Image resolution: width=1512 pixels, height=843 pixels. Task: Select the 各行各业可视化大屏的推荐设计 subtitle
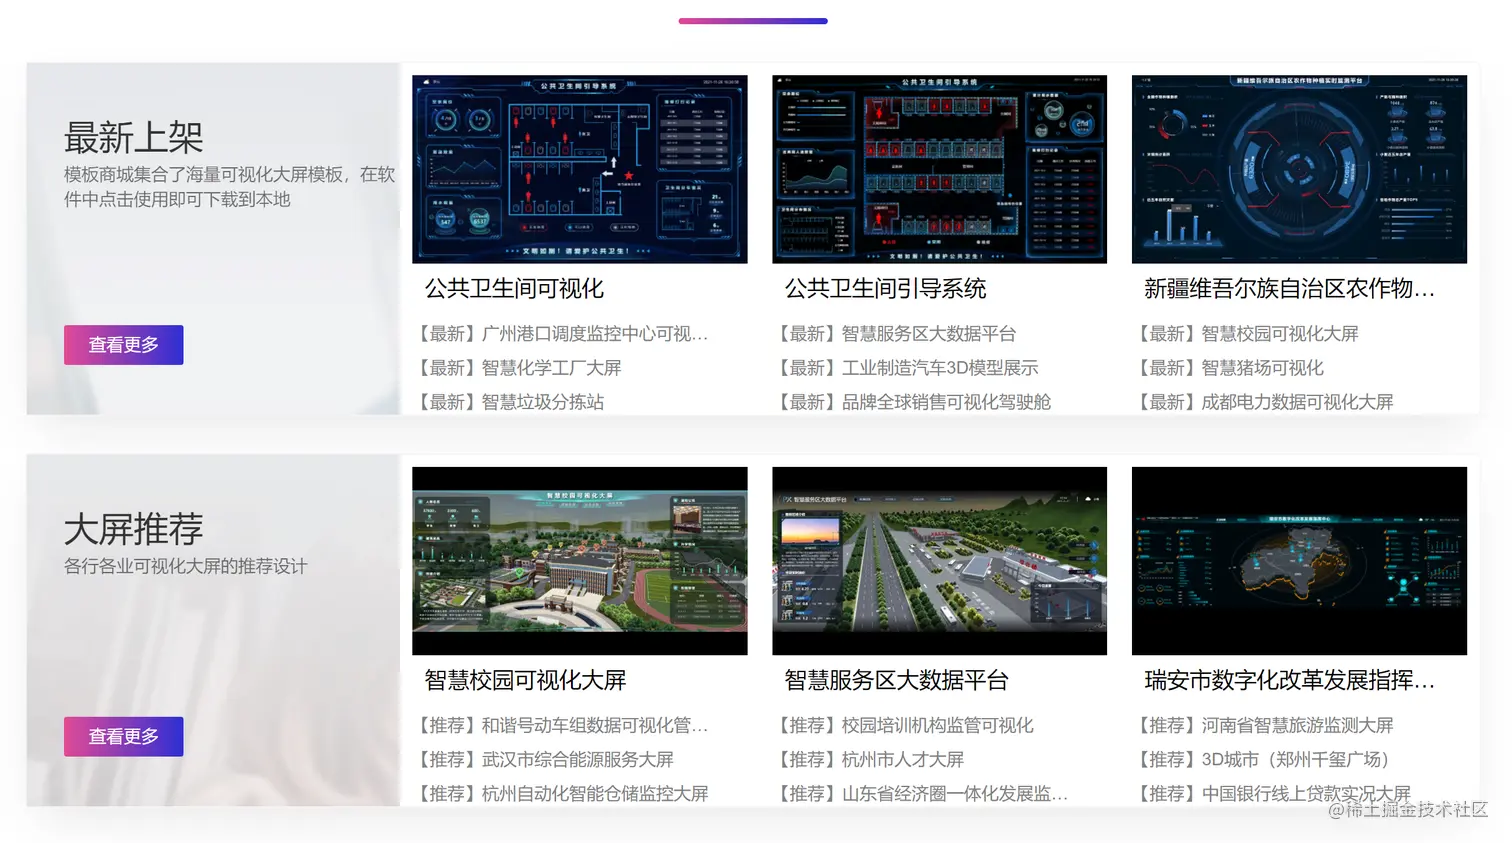pyautogui.click(x=186, y=567)
